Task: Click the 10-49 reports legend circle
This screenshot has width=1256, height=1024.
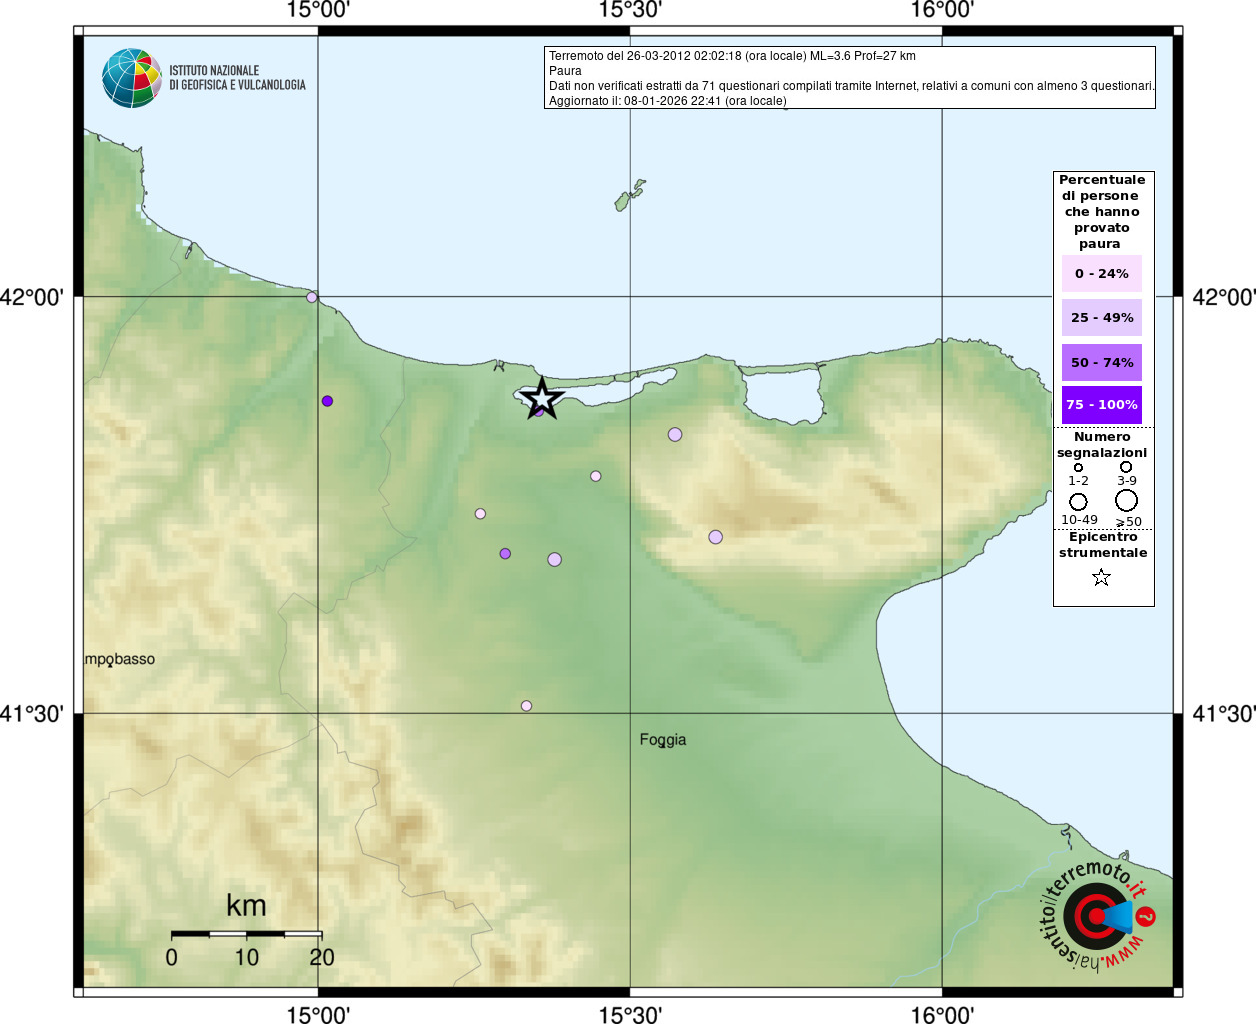Action: pyautogui.click(x=1078, y=502)
